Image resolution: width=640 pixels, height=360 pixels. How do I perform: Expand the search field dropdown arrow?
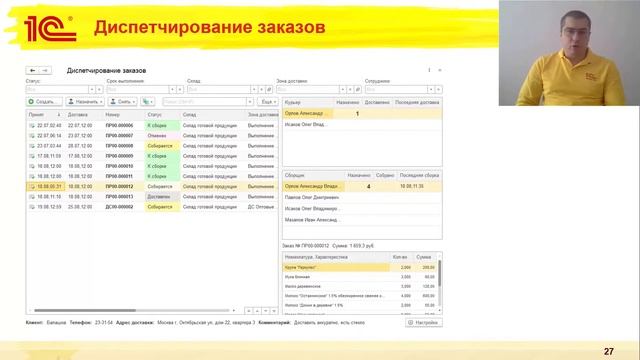point(250,102)
